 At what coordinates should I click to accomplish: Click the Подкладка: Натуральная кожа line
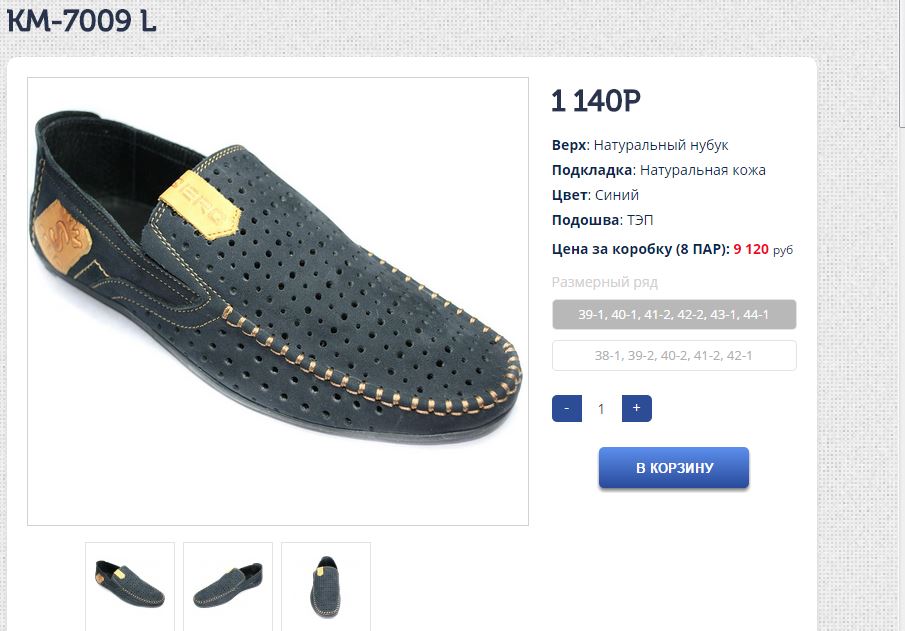click(659, 170)
